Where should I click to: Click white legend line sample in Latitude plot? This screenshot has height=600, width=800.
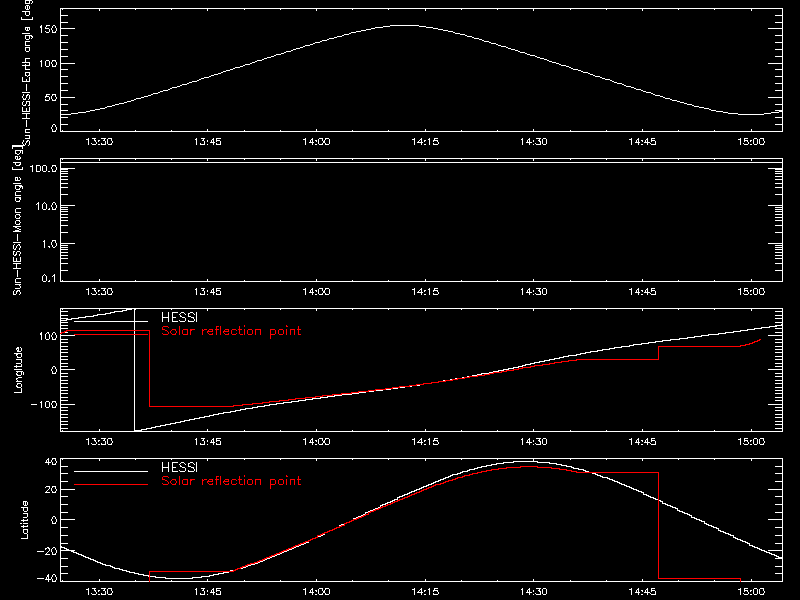[x=111, y=471]
